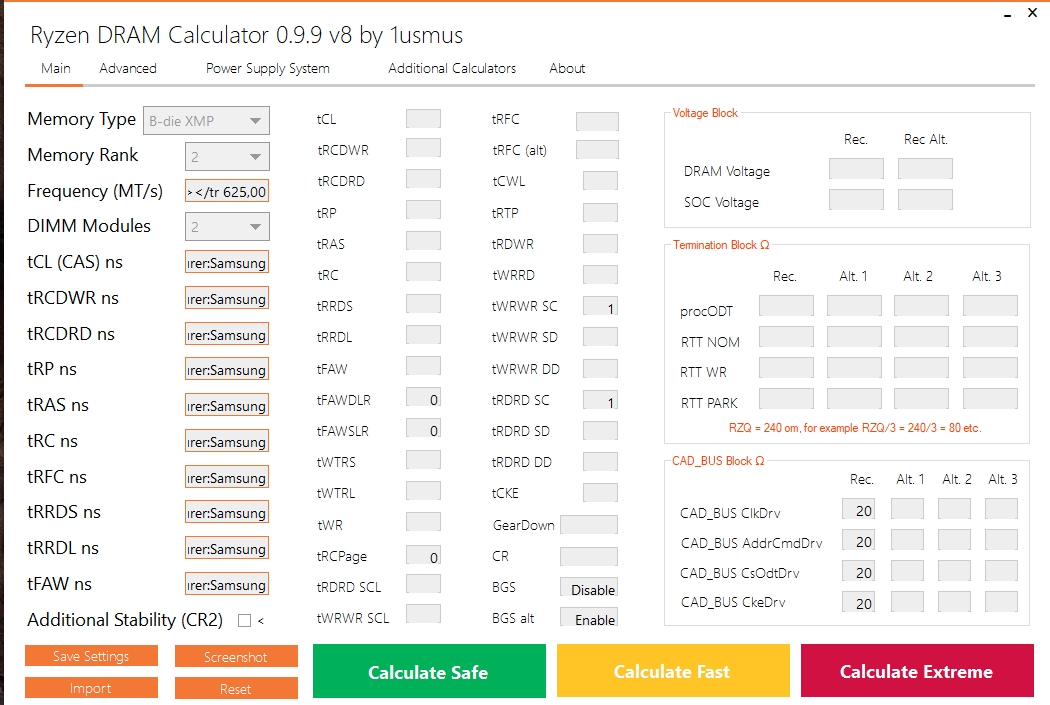Click the CAD_BUS AddrCmdDrv Rec. field
Screen dimensions: 1050x705
858,540
